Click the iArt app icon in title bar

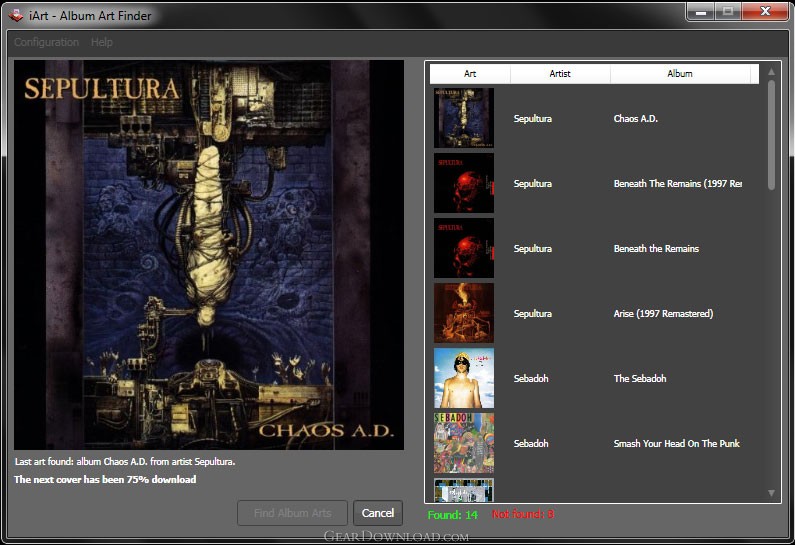16,16
